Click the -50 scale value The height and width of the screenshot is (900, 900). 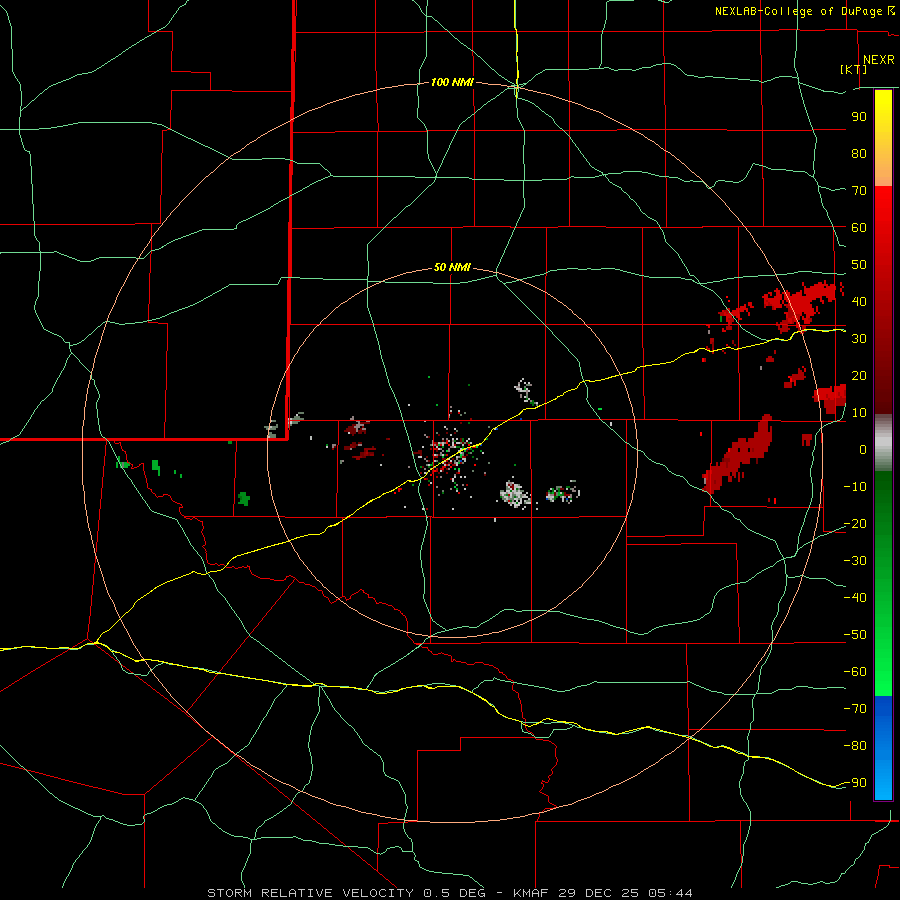[x=855, y=634]
